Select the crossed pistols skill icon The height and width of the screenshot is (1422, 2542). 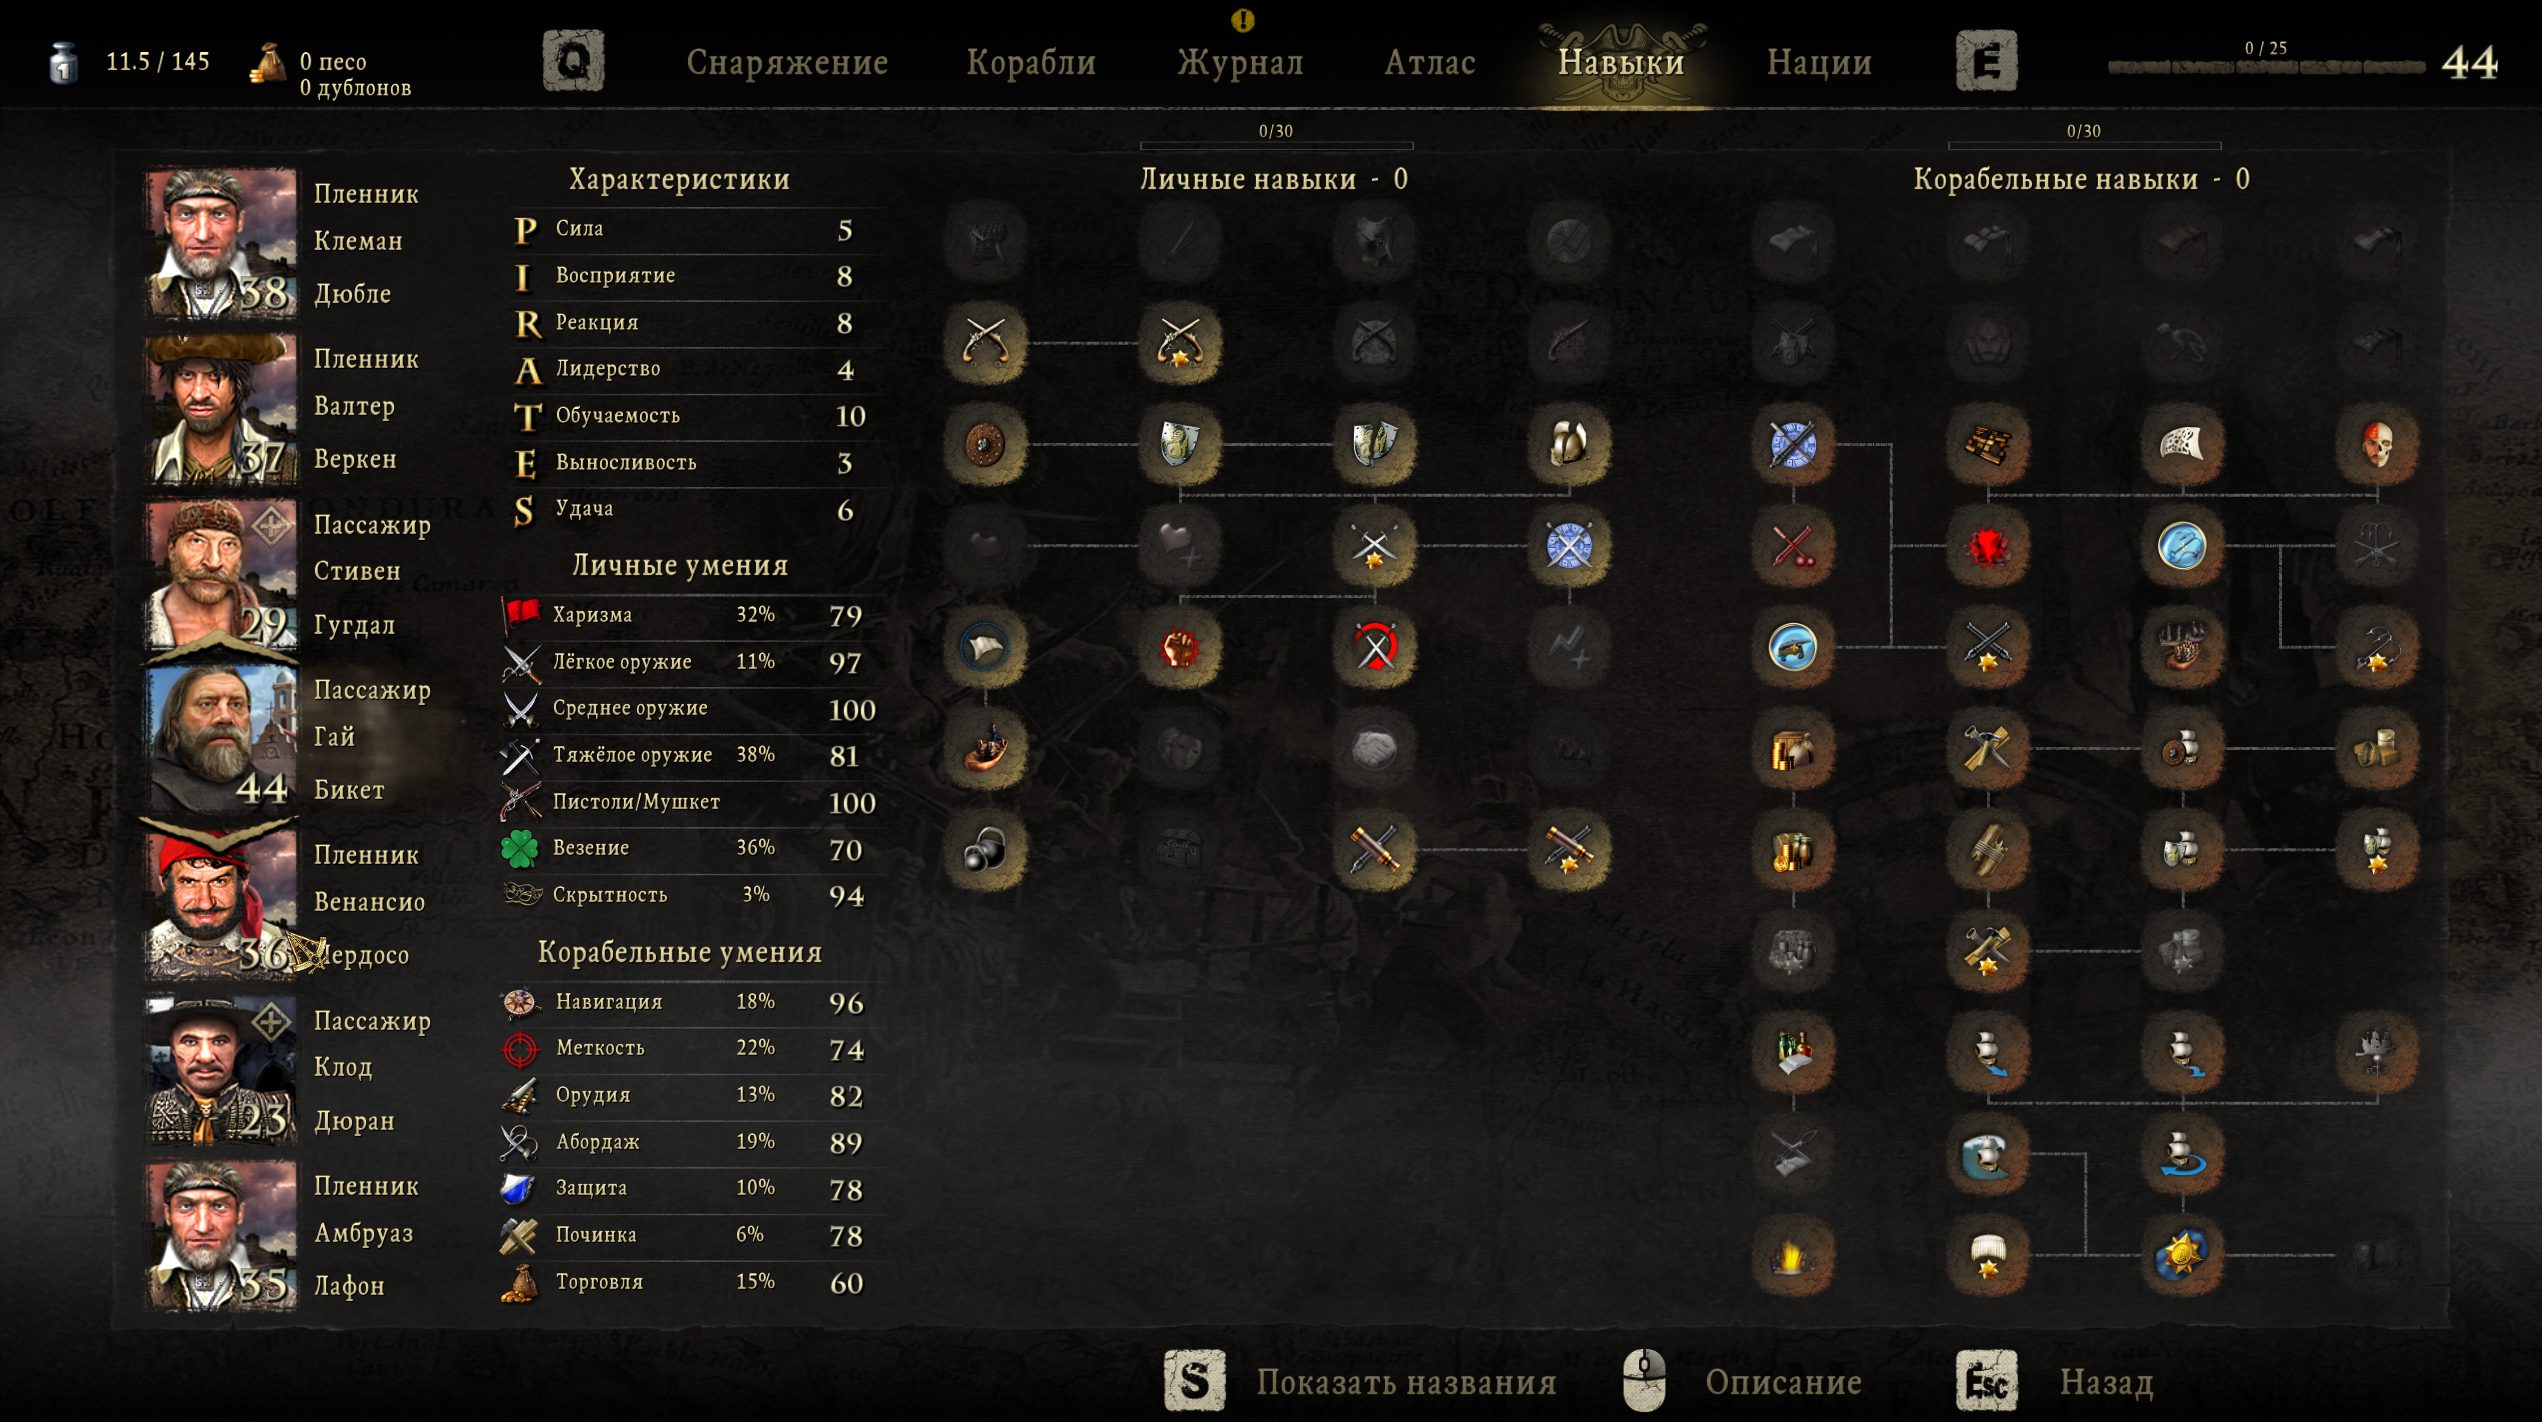pos(985,343)
